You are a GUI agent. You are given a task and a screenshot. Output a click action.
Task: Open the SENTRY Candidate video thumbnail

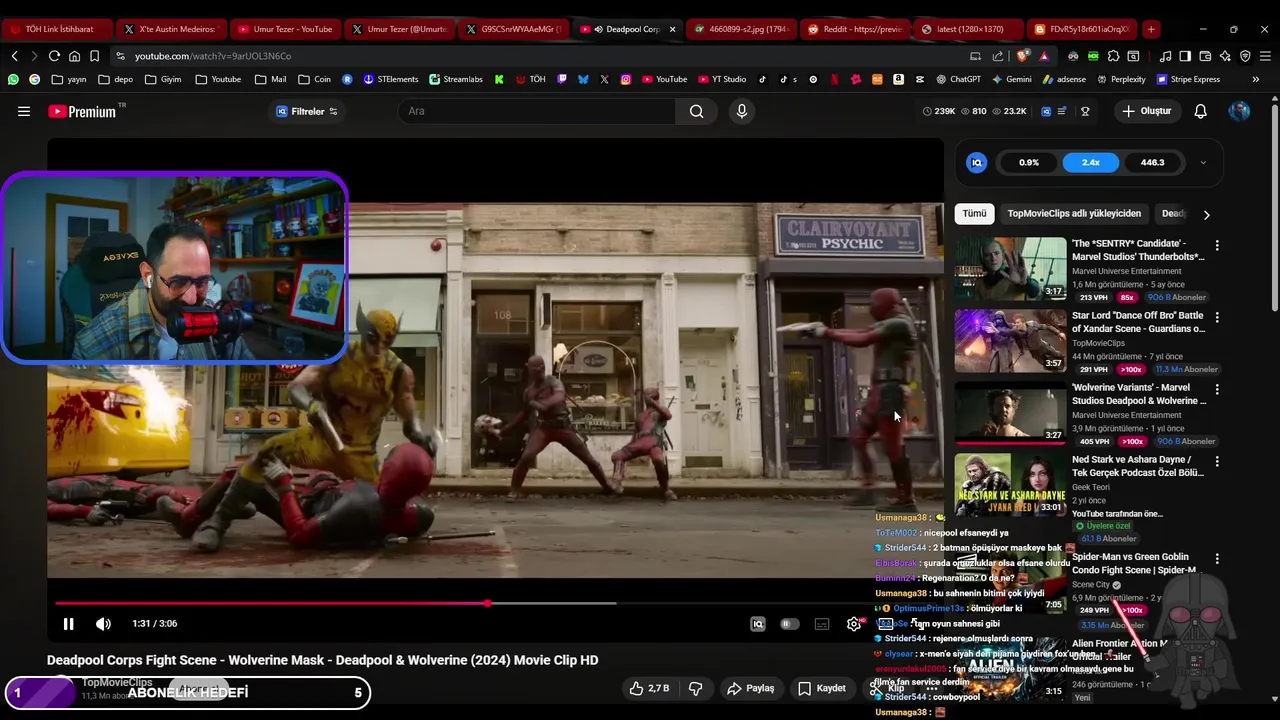[x=1010, y=268]
